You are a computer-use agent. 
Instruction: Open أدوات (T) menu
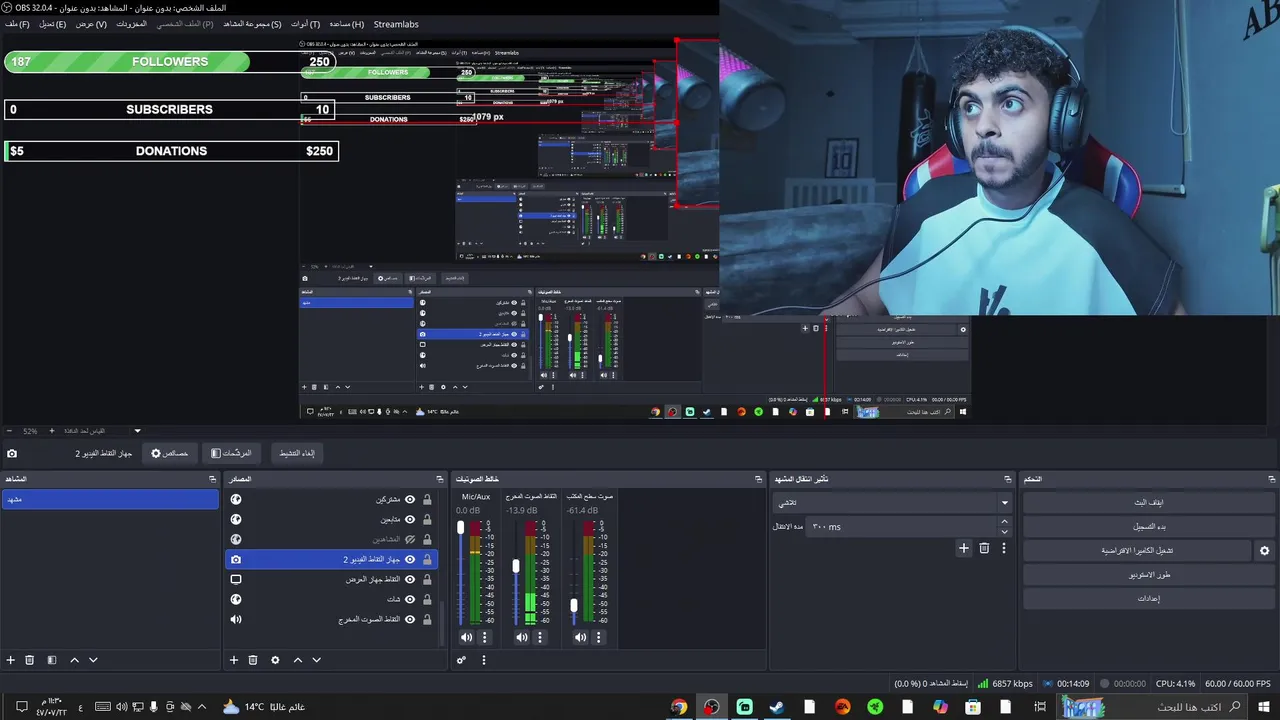tap(305, 24)
